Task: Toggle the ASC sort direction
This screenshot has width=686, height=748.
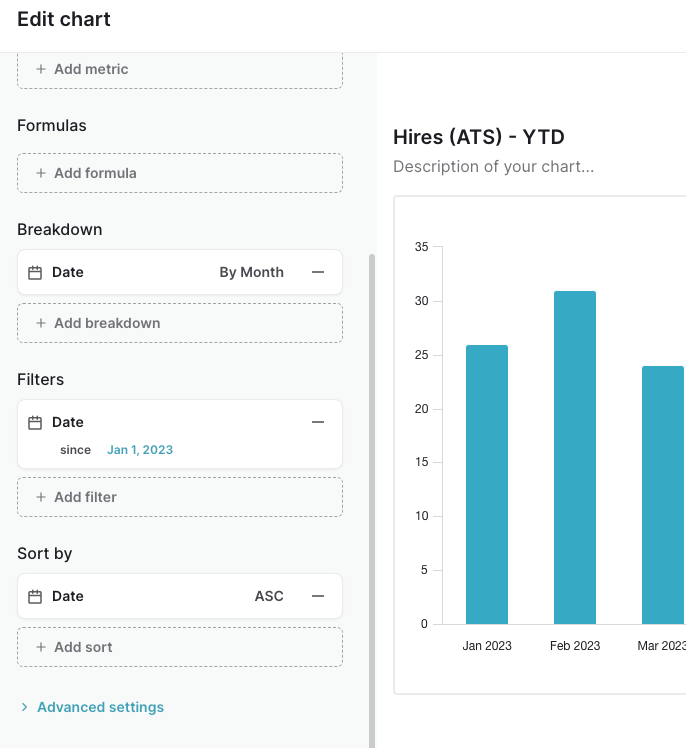Action: point(269,596)
